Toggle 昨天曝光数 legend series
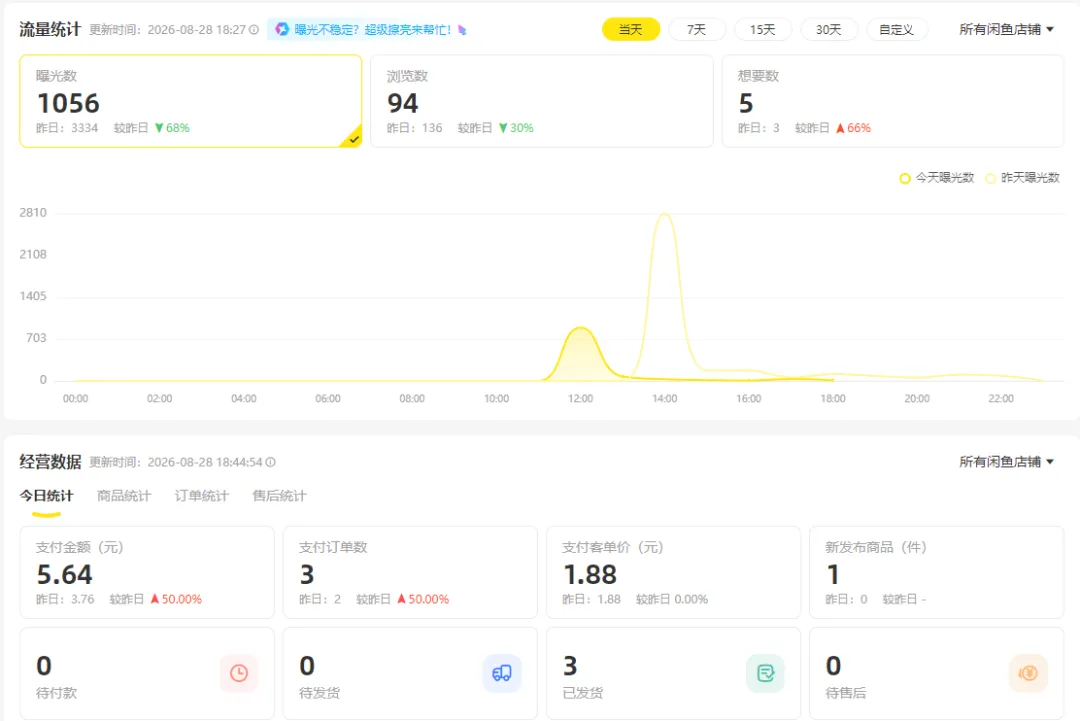The image size is (1080, 721). pyautogui.click(x=1022, y=178)
